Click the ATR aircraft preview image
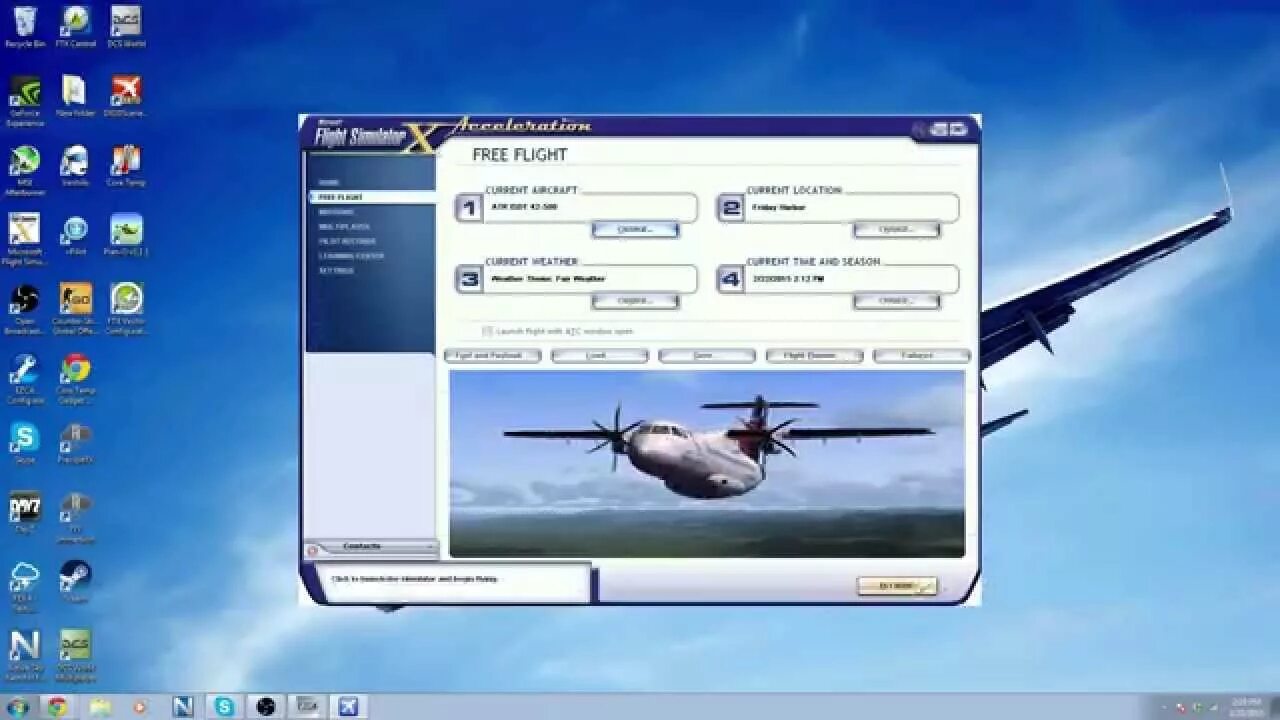 click(x=707, y=464)
